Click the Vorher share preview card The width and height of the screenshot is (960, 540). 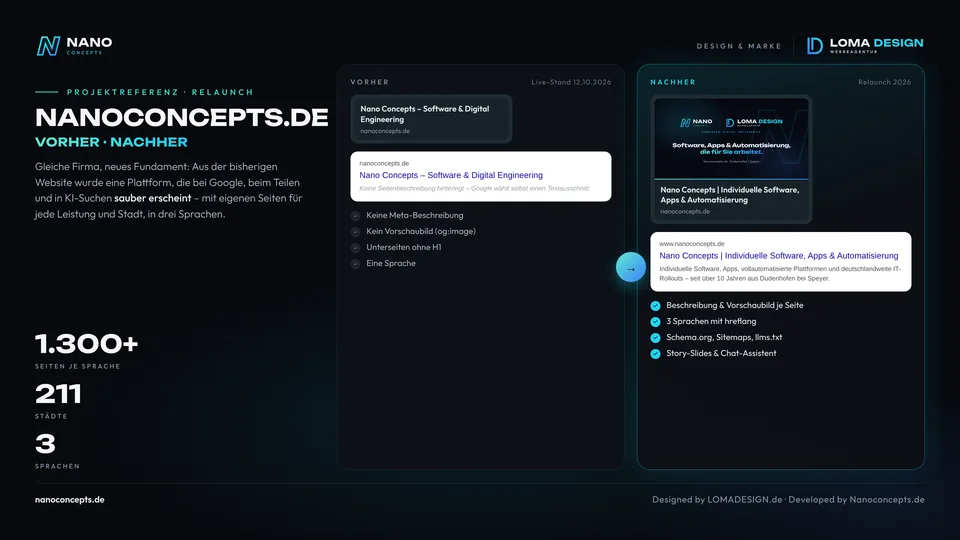tap(431, 119)
